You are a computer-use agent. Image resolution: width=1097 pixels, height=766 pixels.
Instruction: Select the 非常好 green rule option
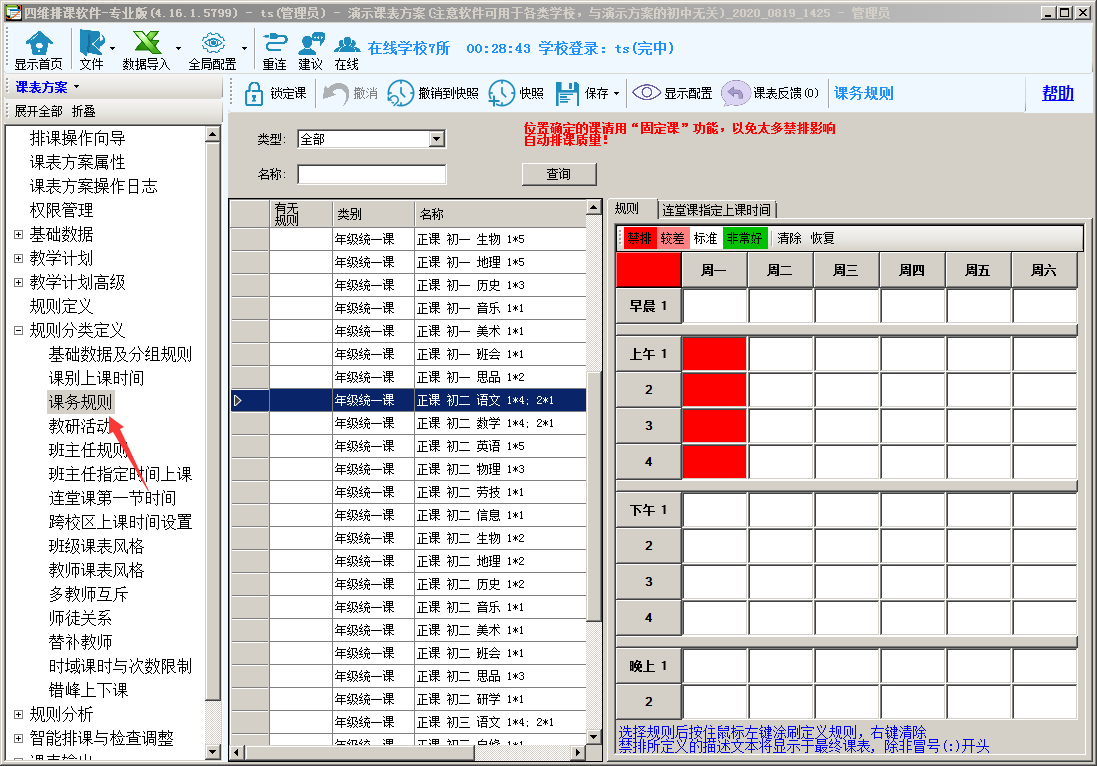click(744, 238)
